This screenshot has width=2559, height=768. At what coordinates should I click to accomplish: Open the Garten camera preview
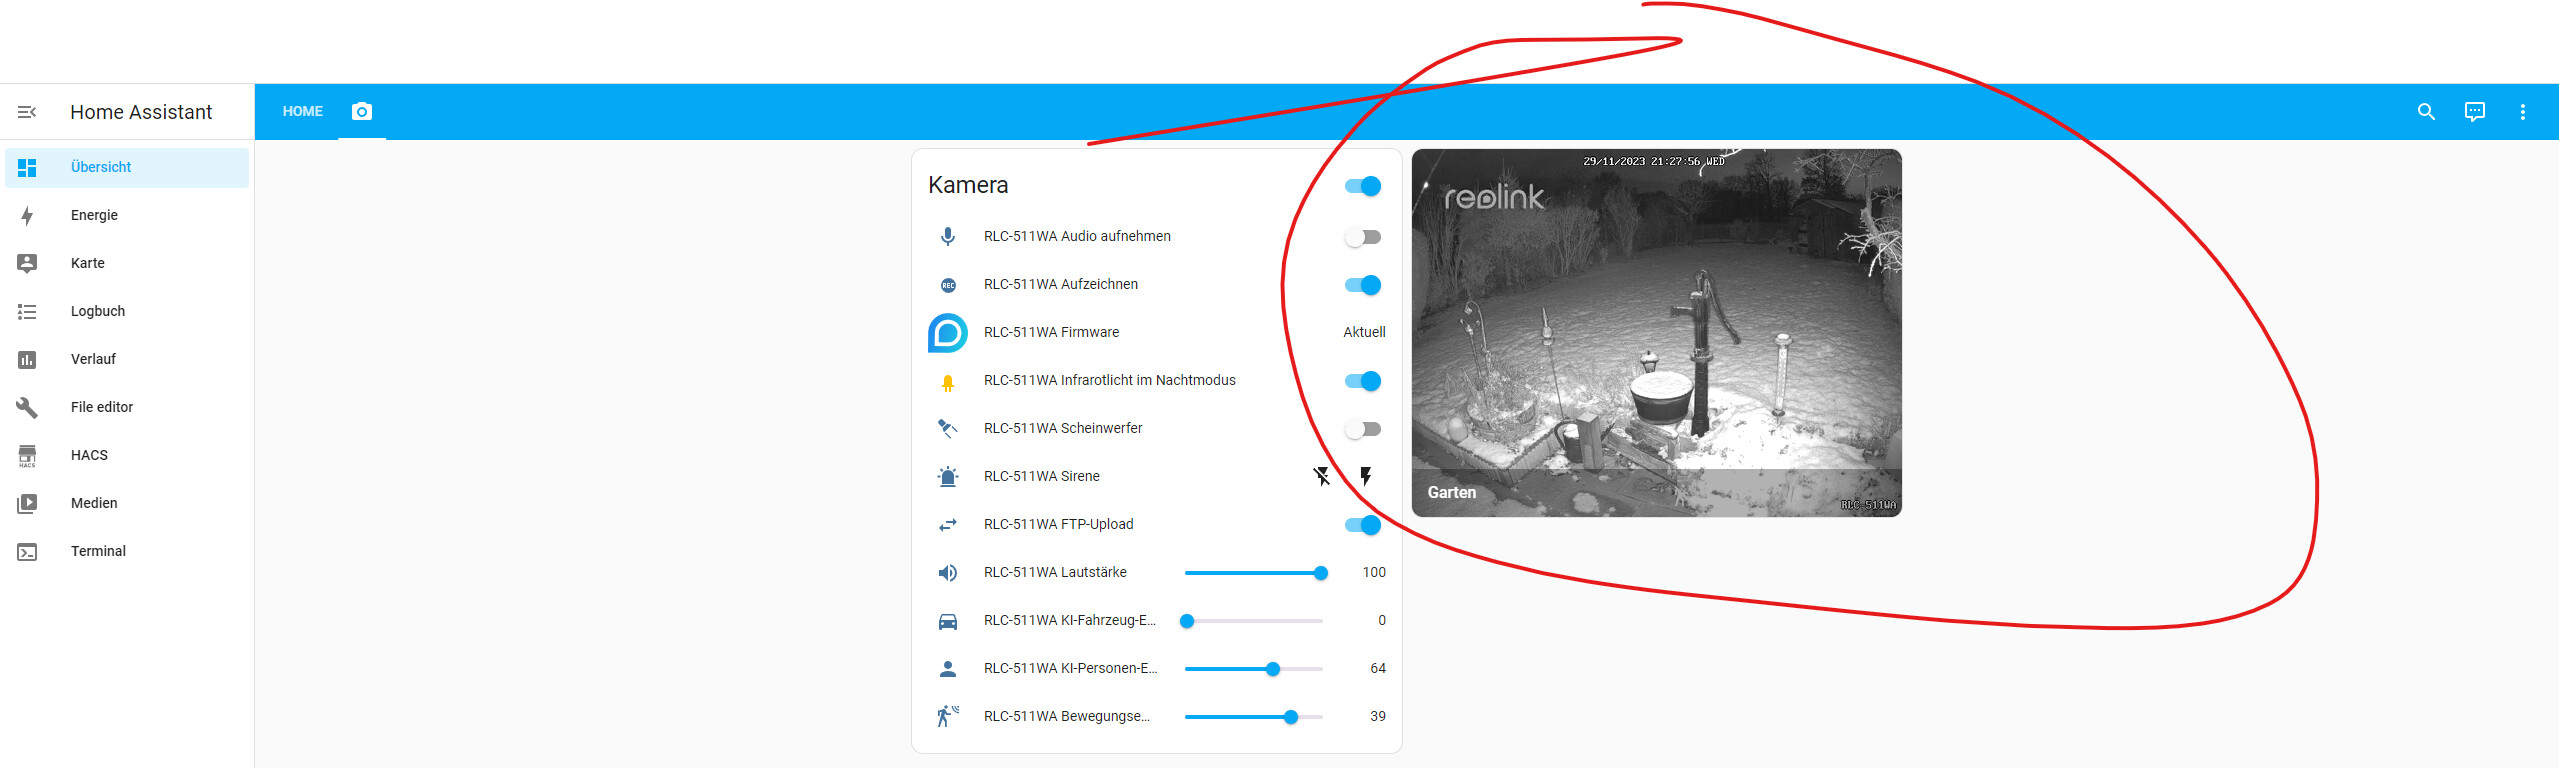coord(1656,333)
